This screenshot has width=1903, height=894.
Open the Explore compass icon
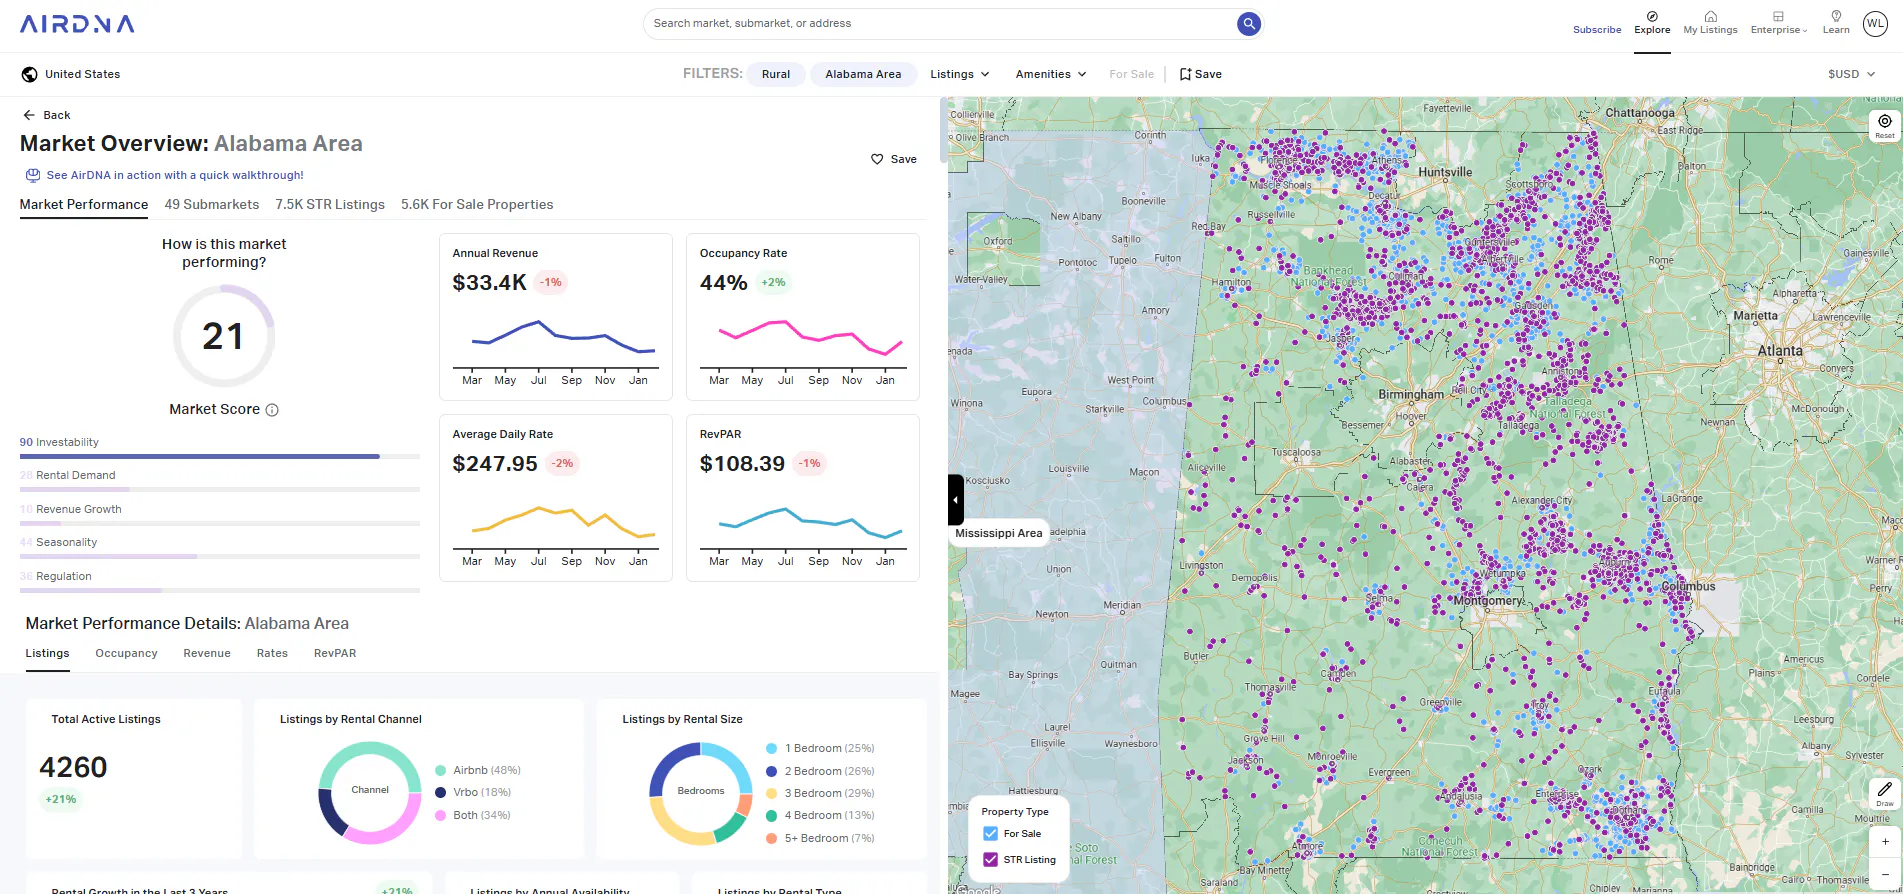[x=1652, y=16]
